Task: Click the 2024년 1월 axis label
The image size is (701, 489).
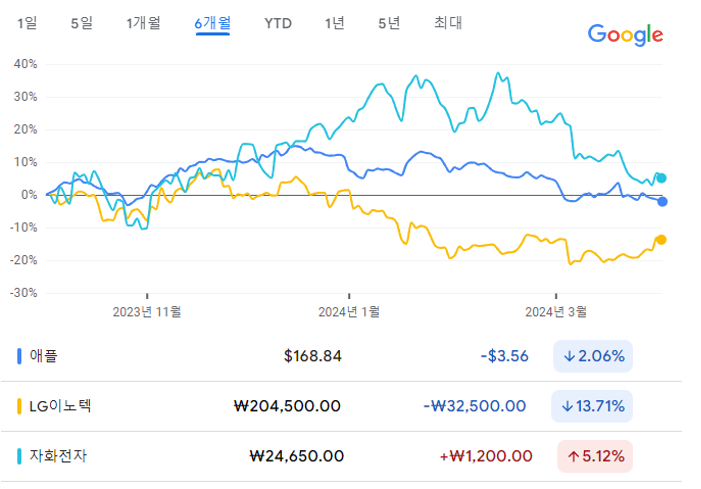Action: (x=349, y=312)
